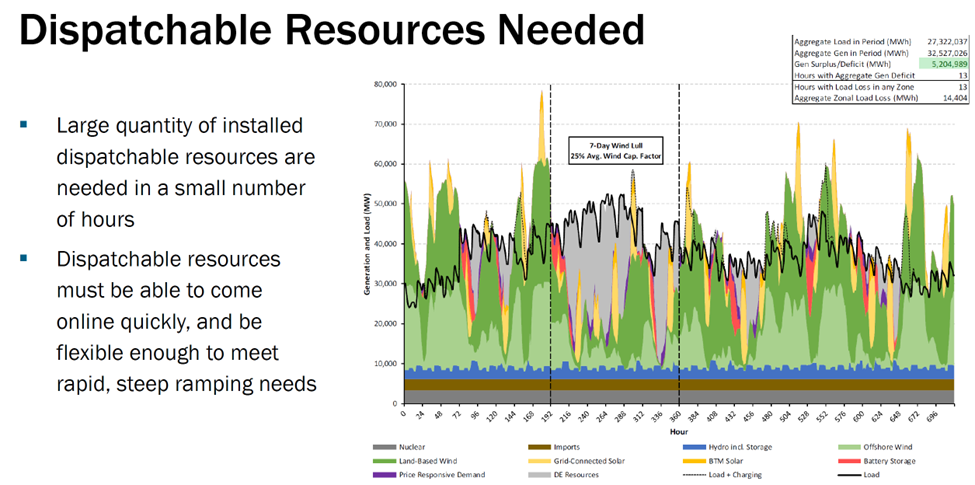
Task: Click the Generation and Load (MW) axis title
Action: point(369,241)
